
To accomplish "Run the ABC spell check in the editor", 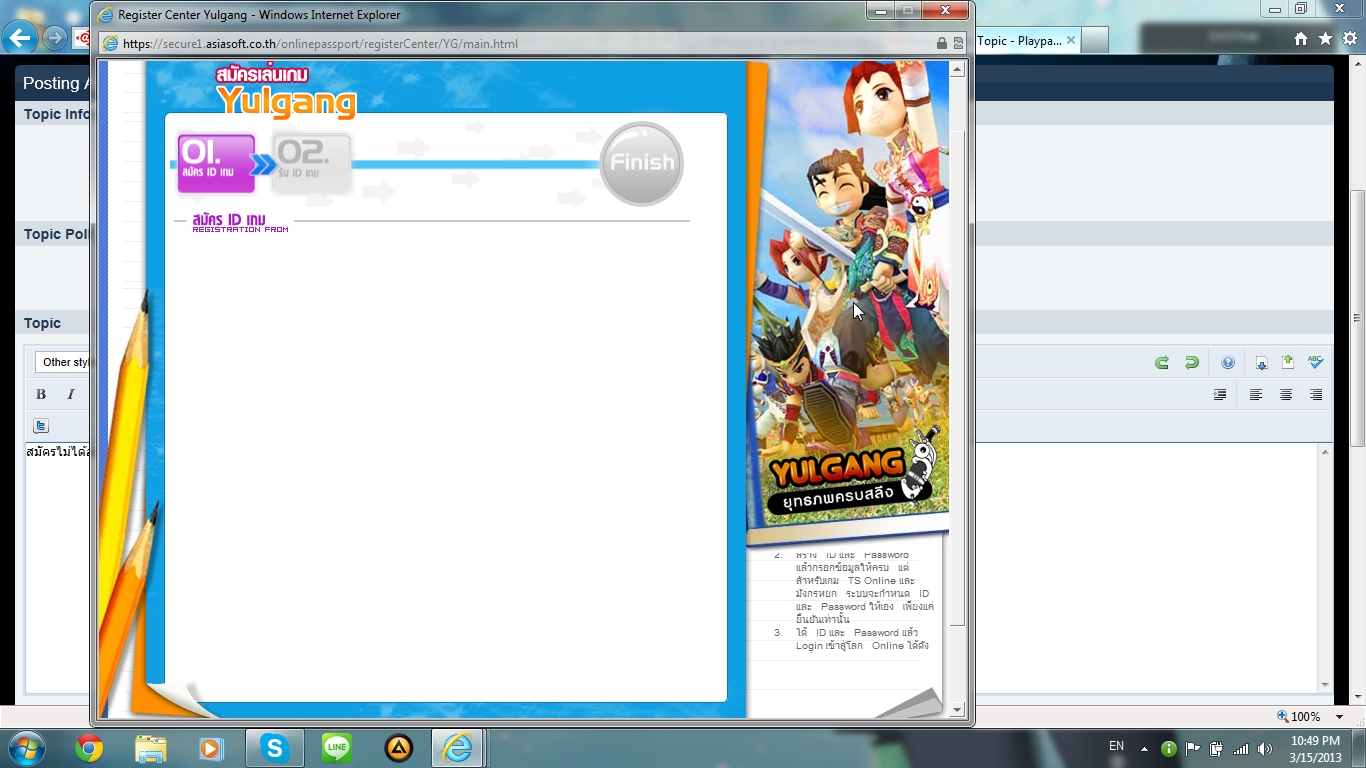I will [x=1316, y=363].
